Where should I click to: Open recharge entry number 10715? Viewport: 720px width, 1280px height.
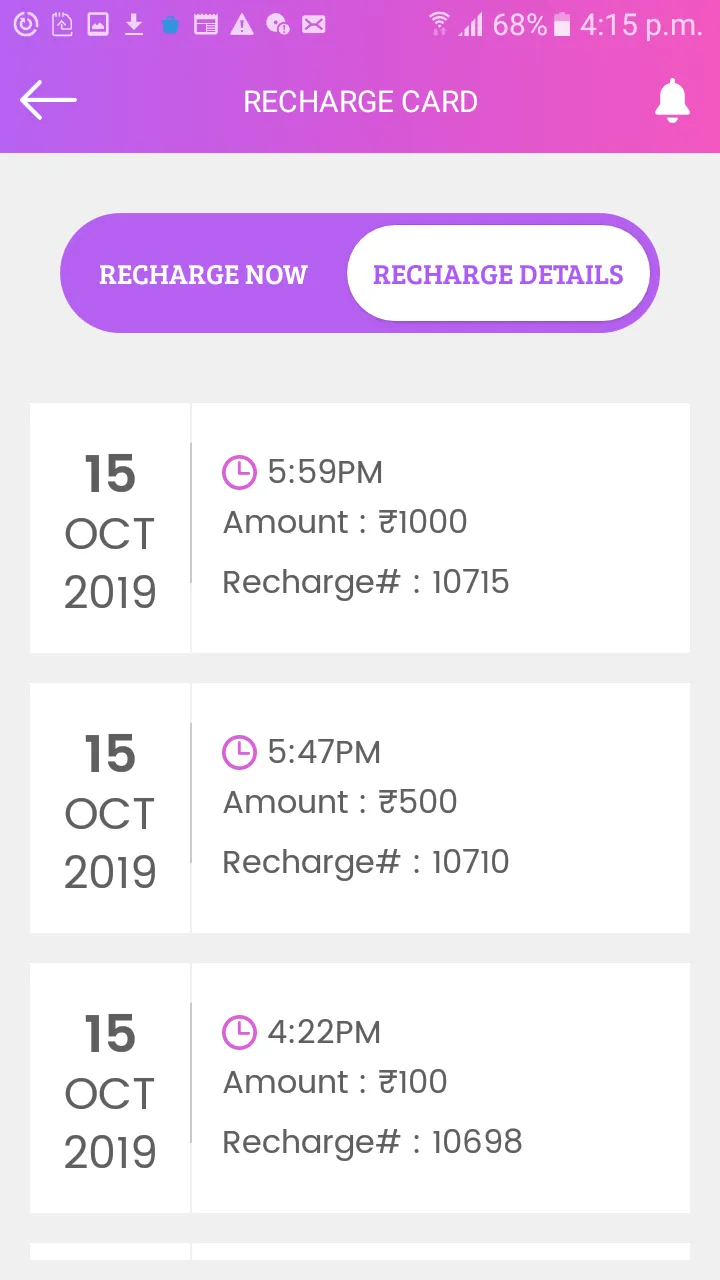[360, 528]
